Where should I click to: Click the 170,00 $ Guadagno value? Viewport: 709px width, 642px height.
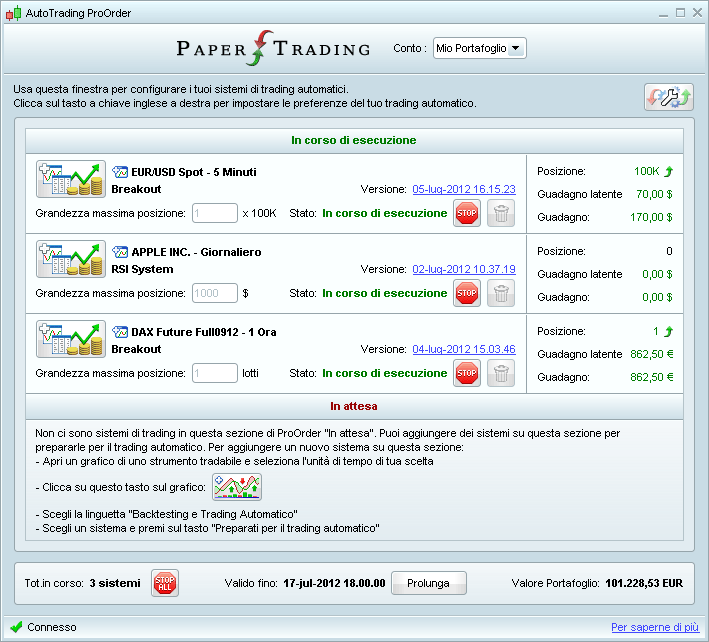[651, 217]
